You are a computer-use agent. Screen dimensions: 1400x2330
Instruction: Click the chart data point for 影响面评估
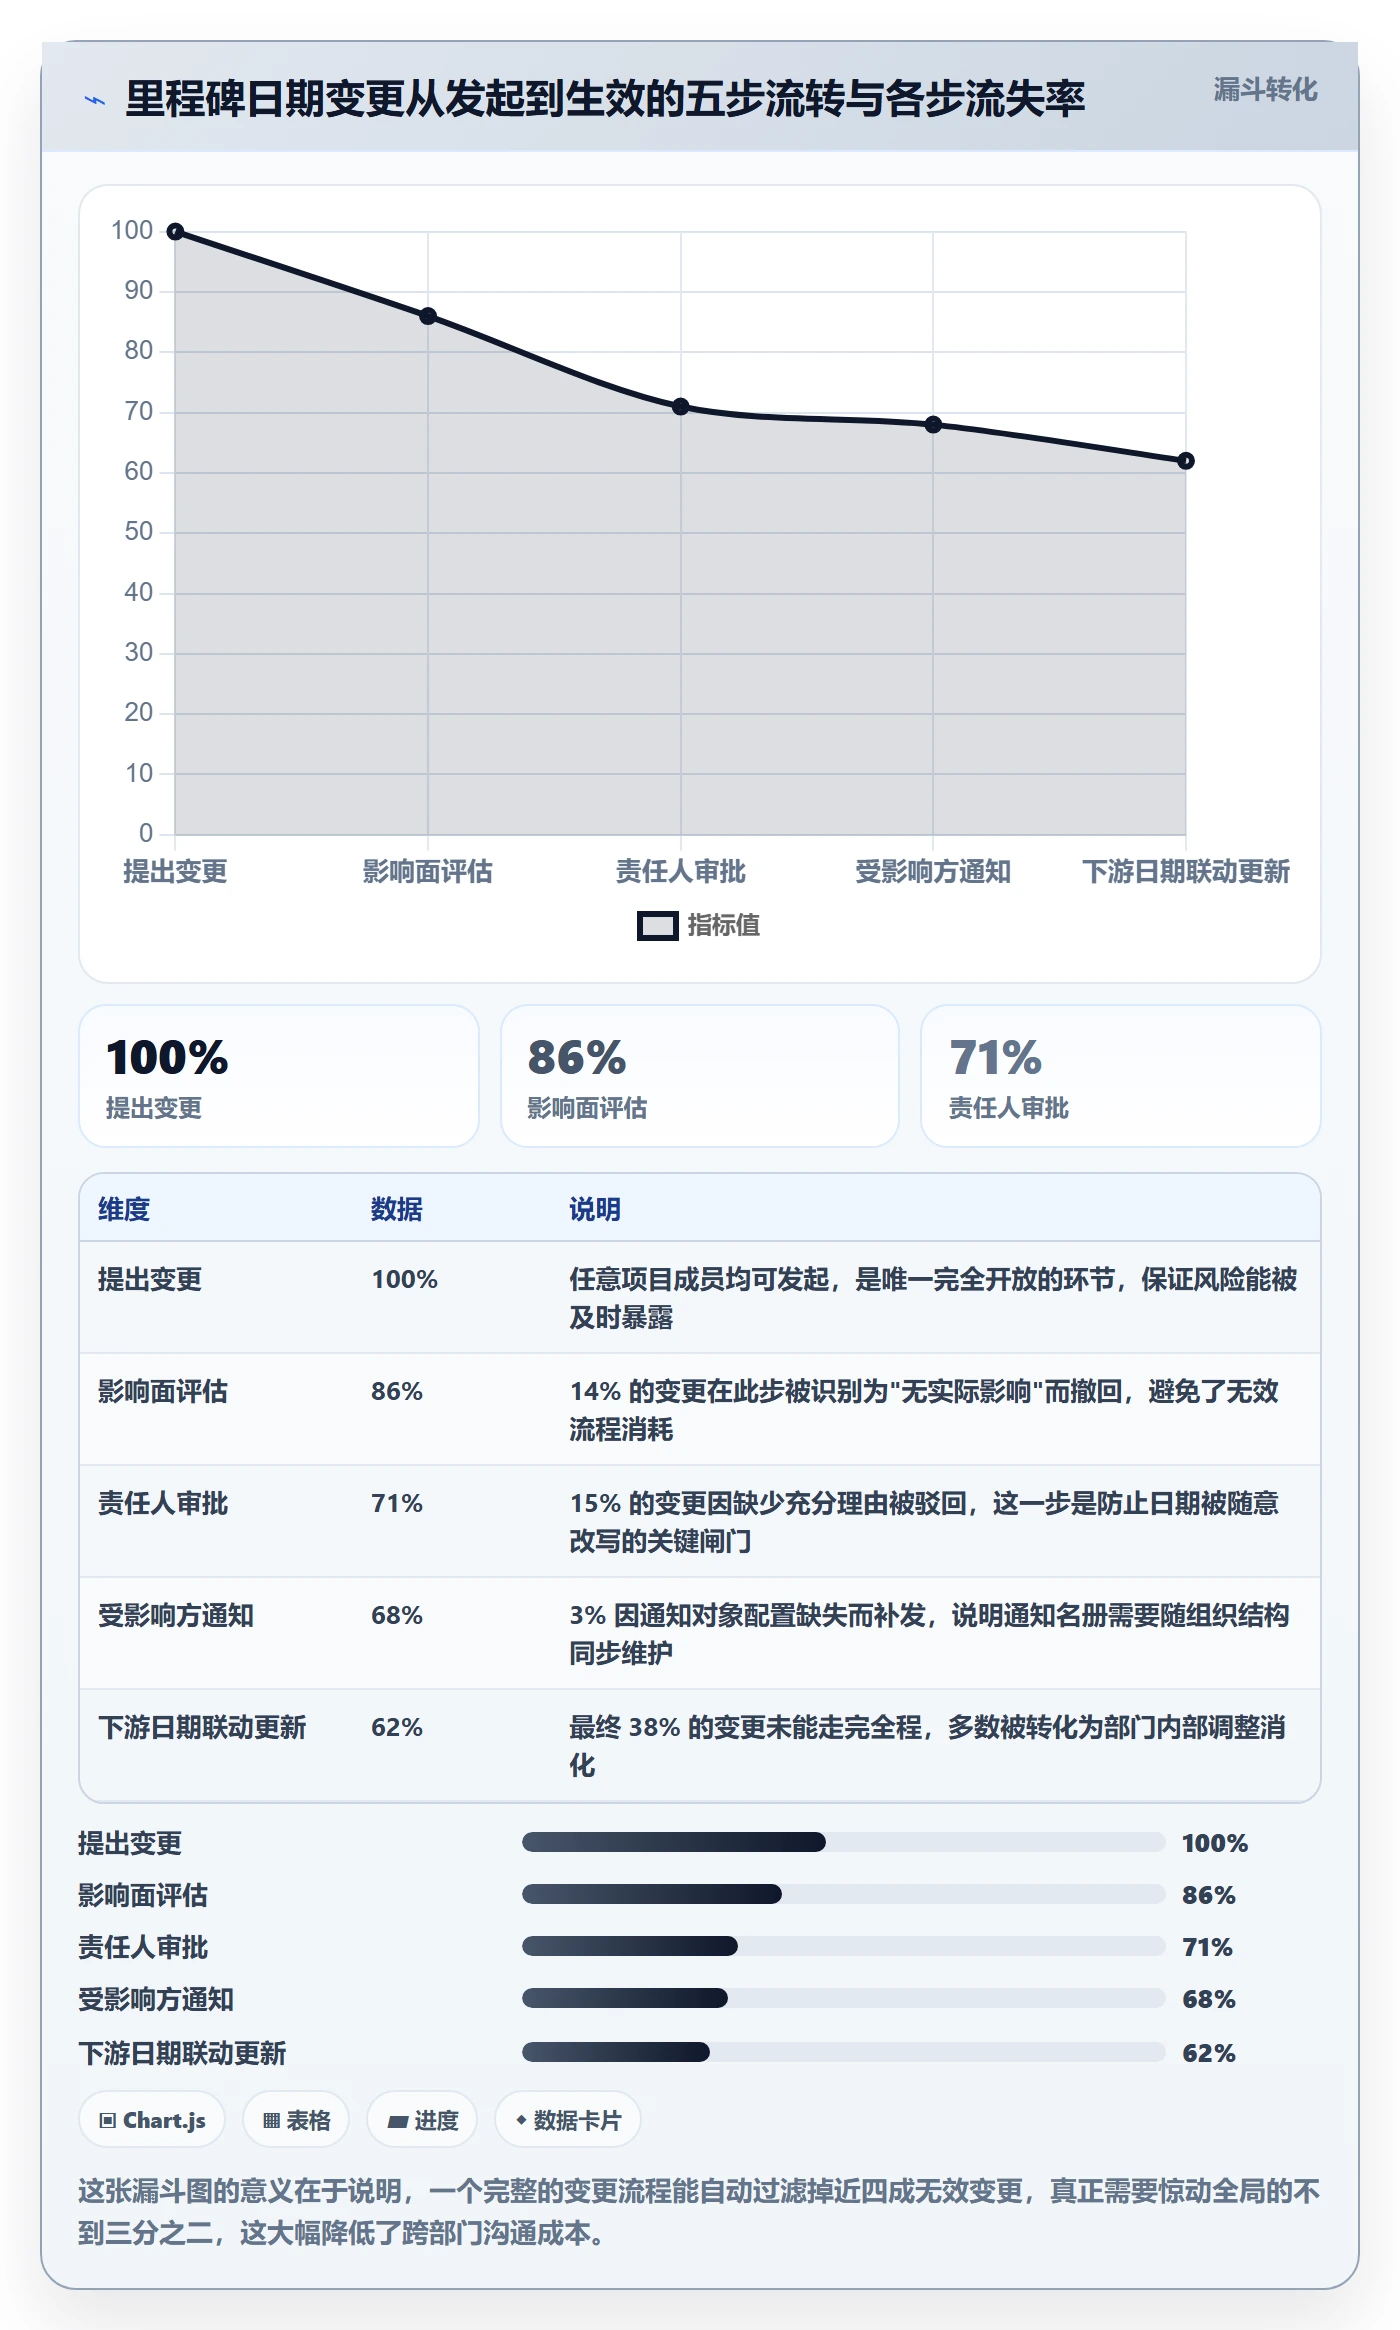tap(428, 316)
